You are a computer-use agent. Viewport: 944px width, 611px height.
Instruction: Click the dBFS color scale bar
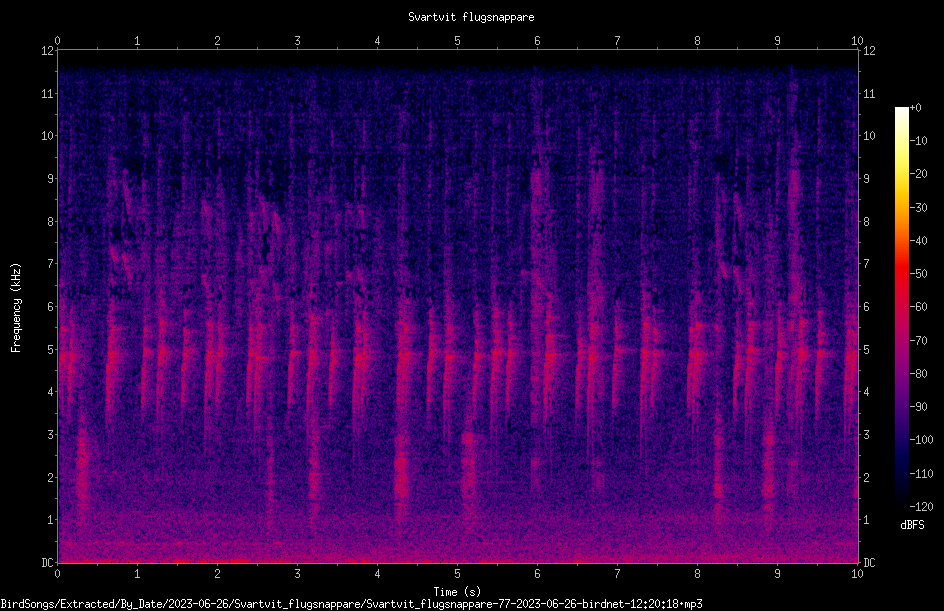901,307
